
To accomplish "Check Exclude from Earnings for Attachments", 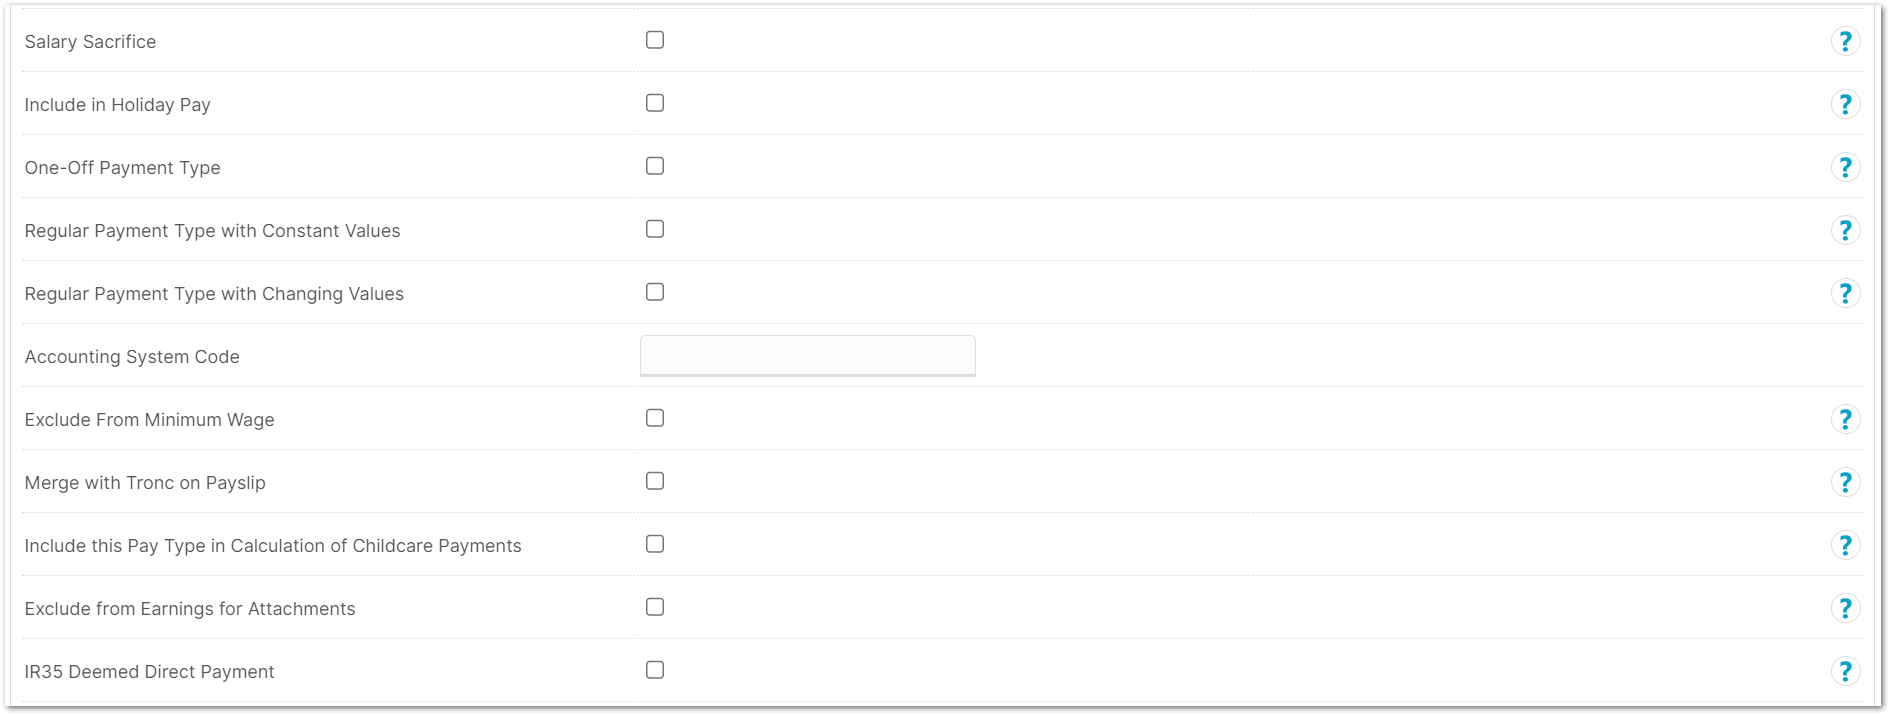I will tap(655, 607).
